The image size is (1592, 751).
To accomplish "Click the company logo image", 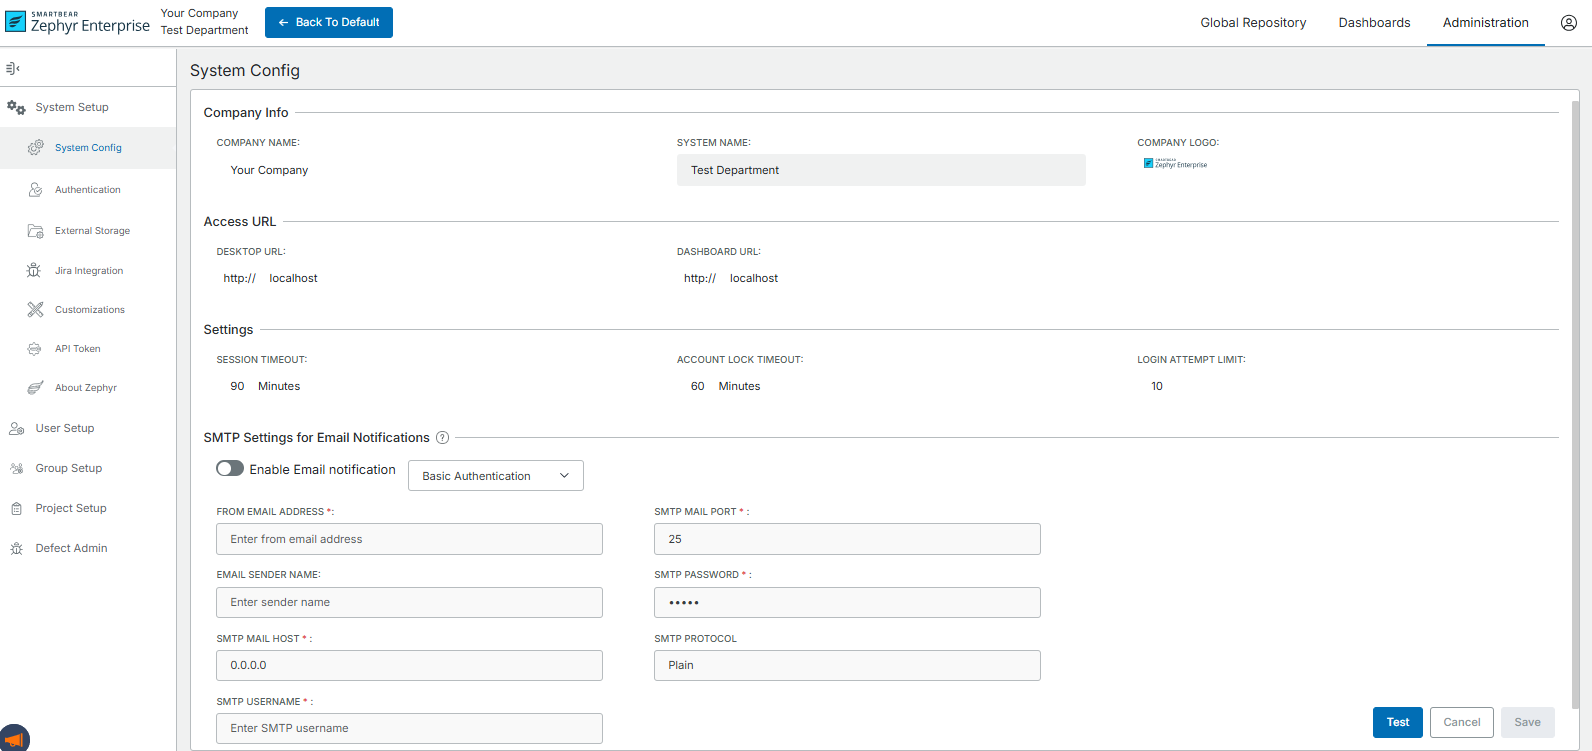I will pyautogui.click(x=1175, y=164).
